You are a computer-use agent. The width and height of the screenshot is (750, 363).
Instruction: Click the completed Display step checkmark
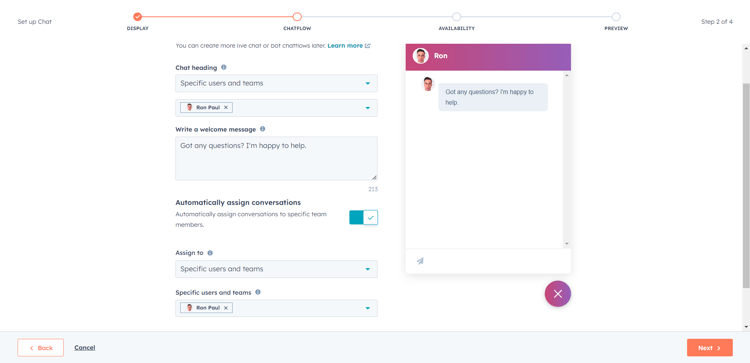pyautogui.click(x=138, y=17)
